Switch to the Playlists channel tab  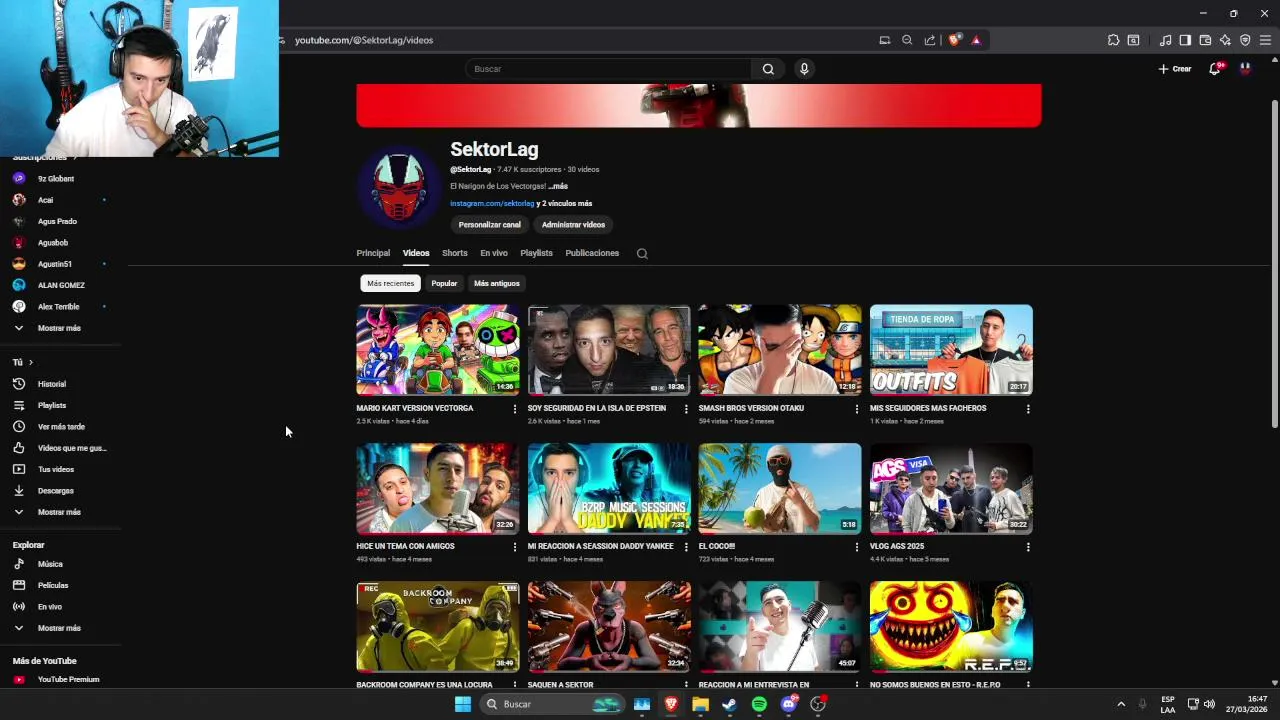536,253
